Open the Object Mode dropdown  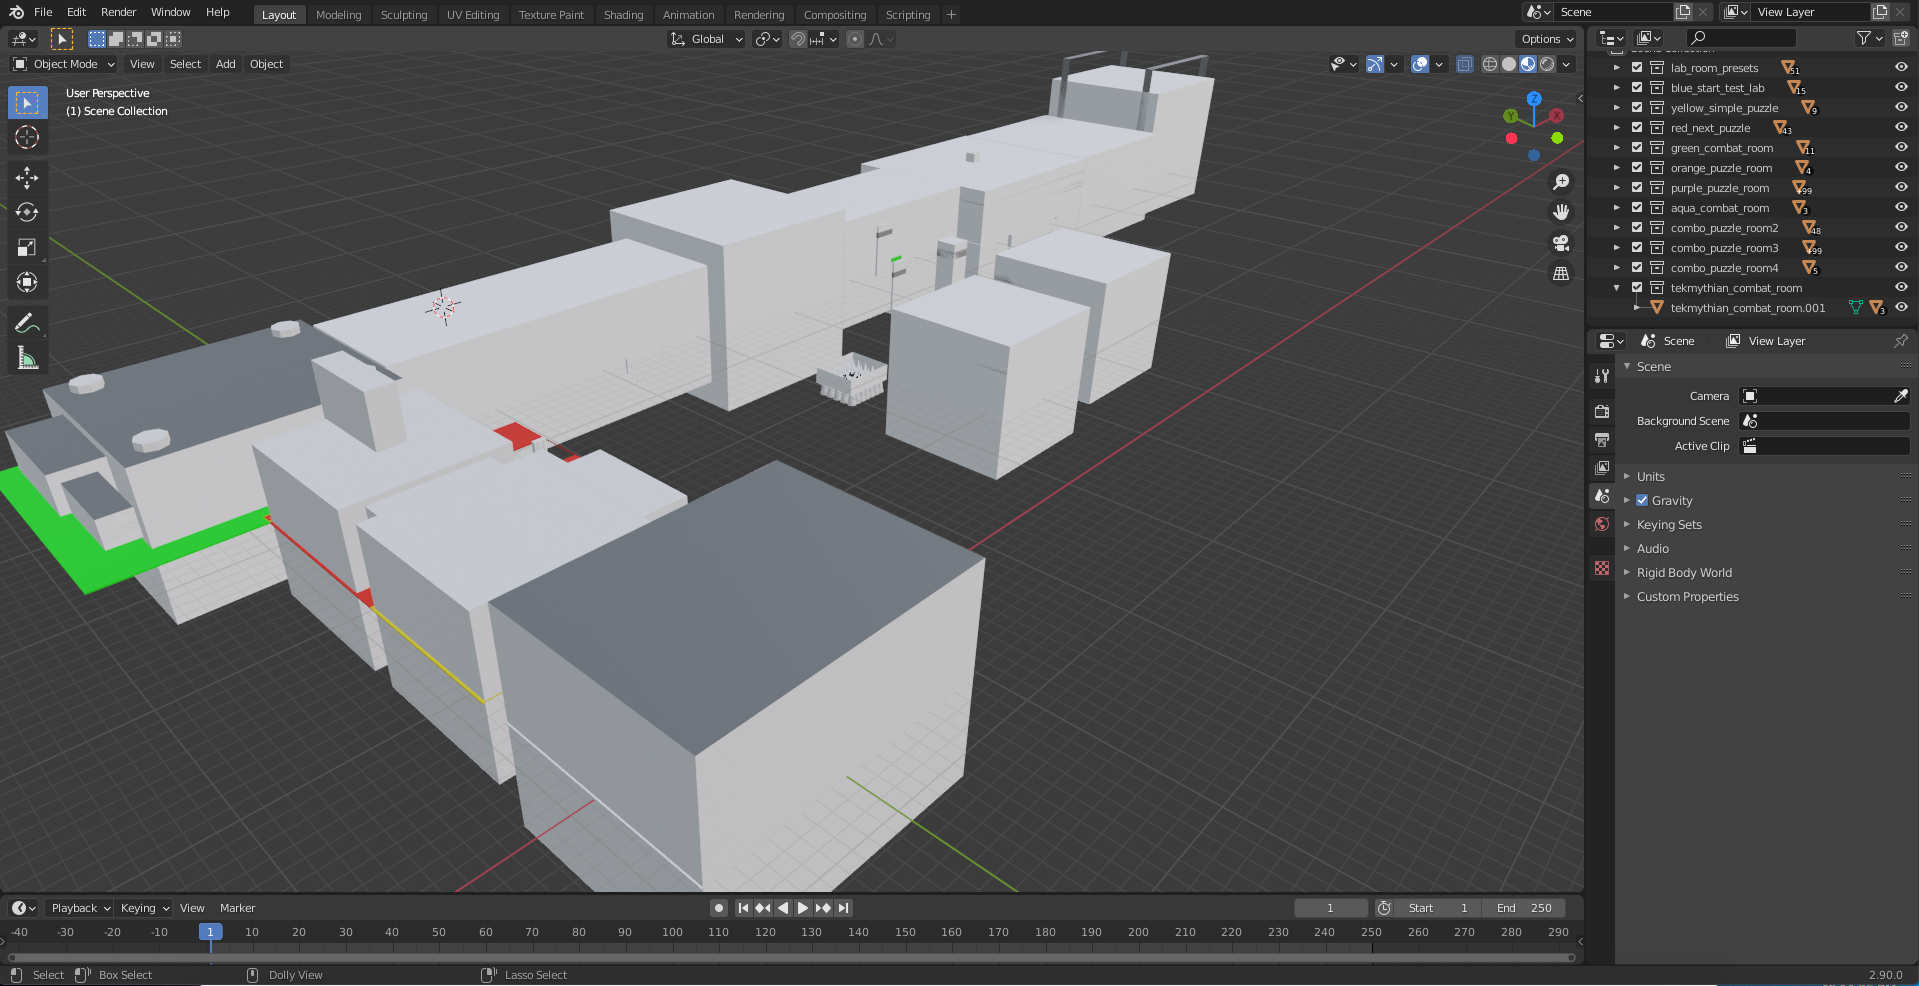click(64, 64)
